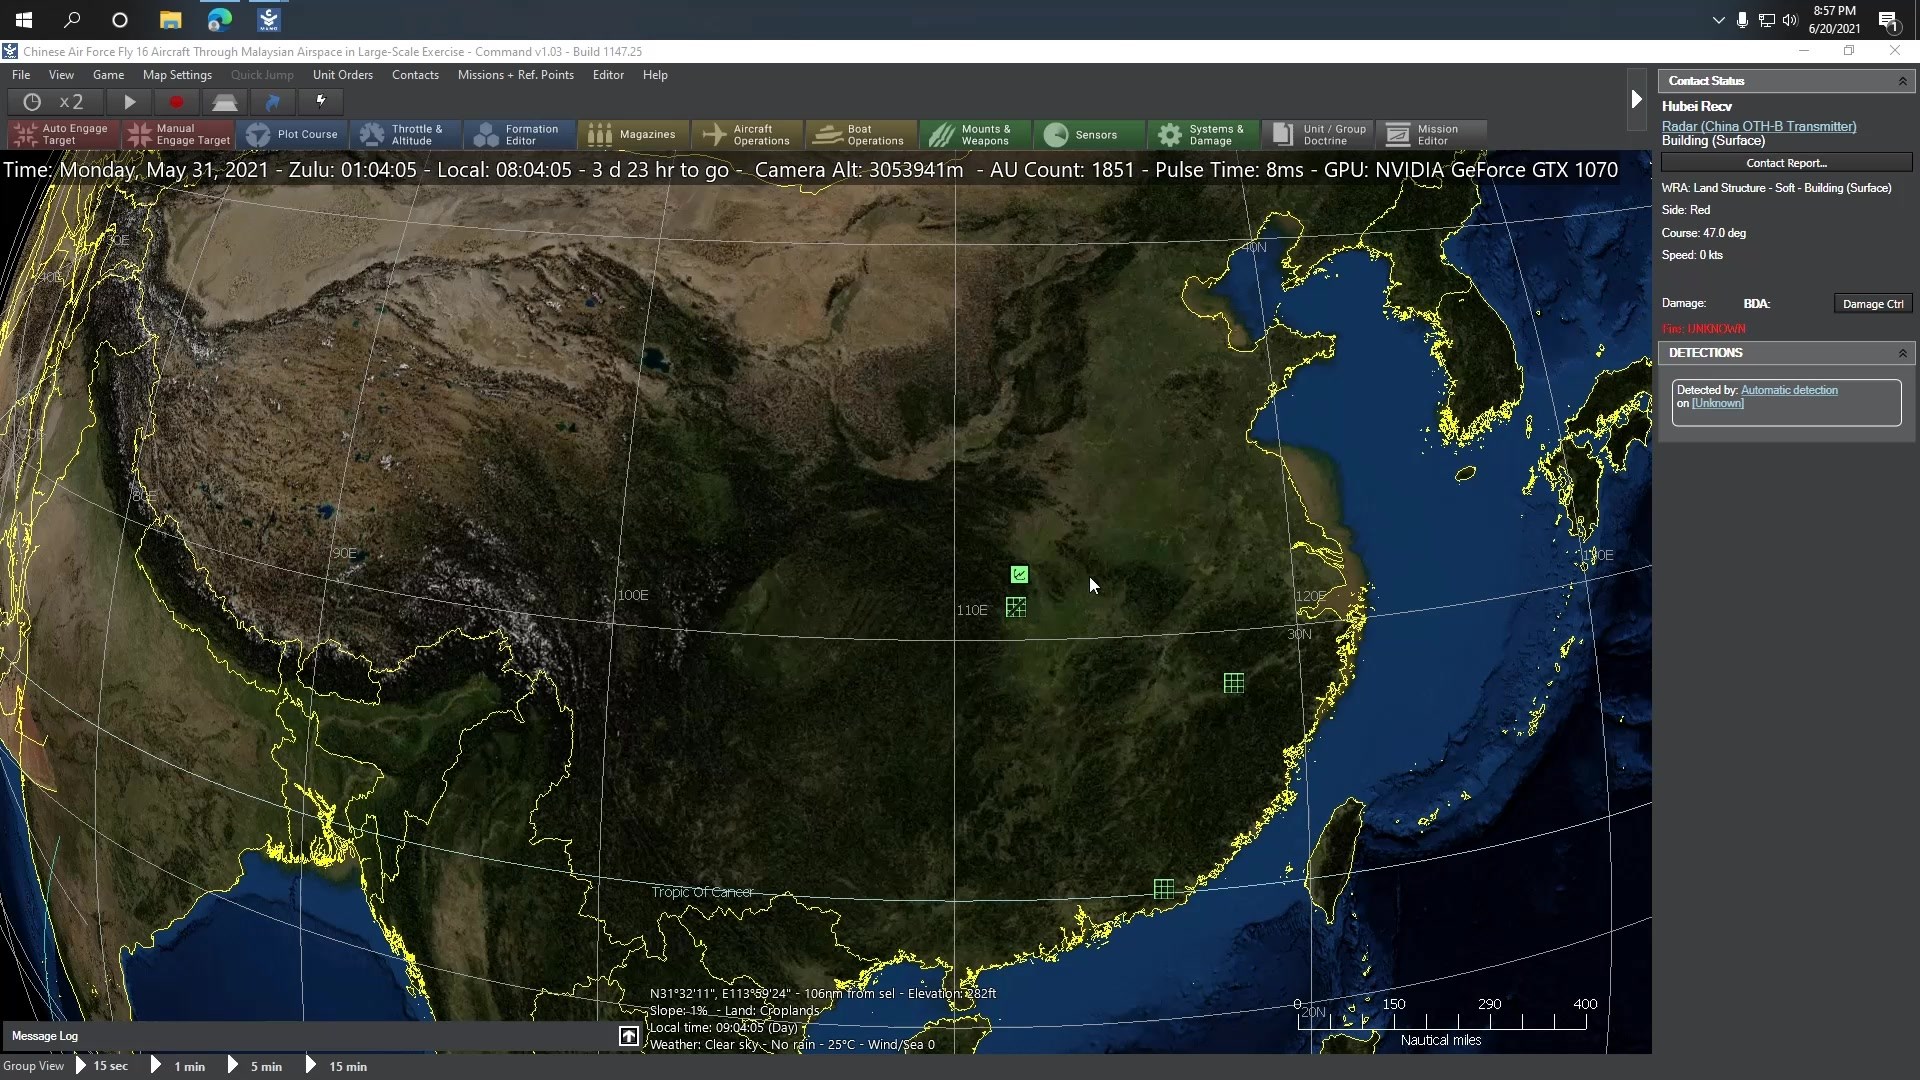1920x1080 pixels.
Task: Click the lightning bolt toolbar icon
Action: 320,102
